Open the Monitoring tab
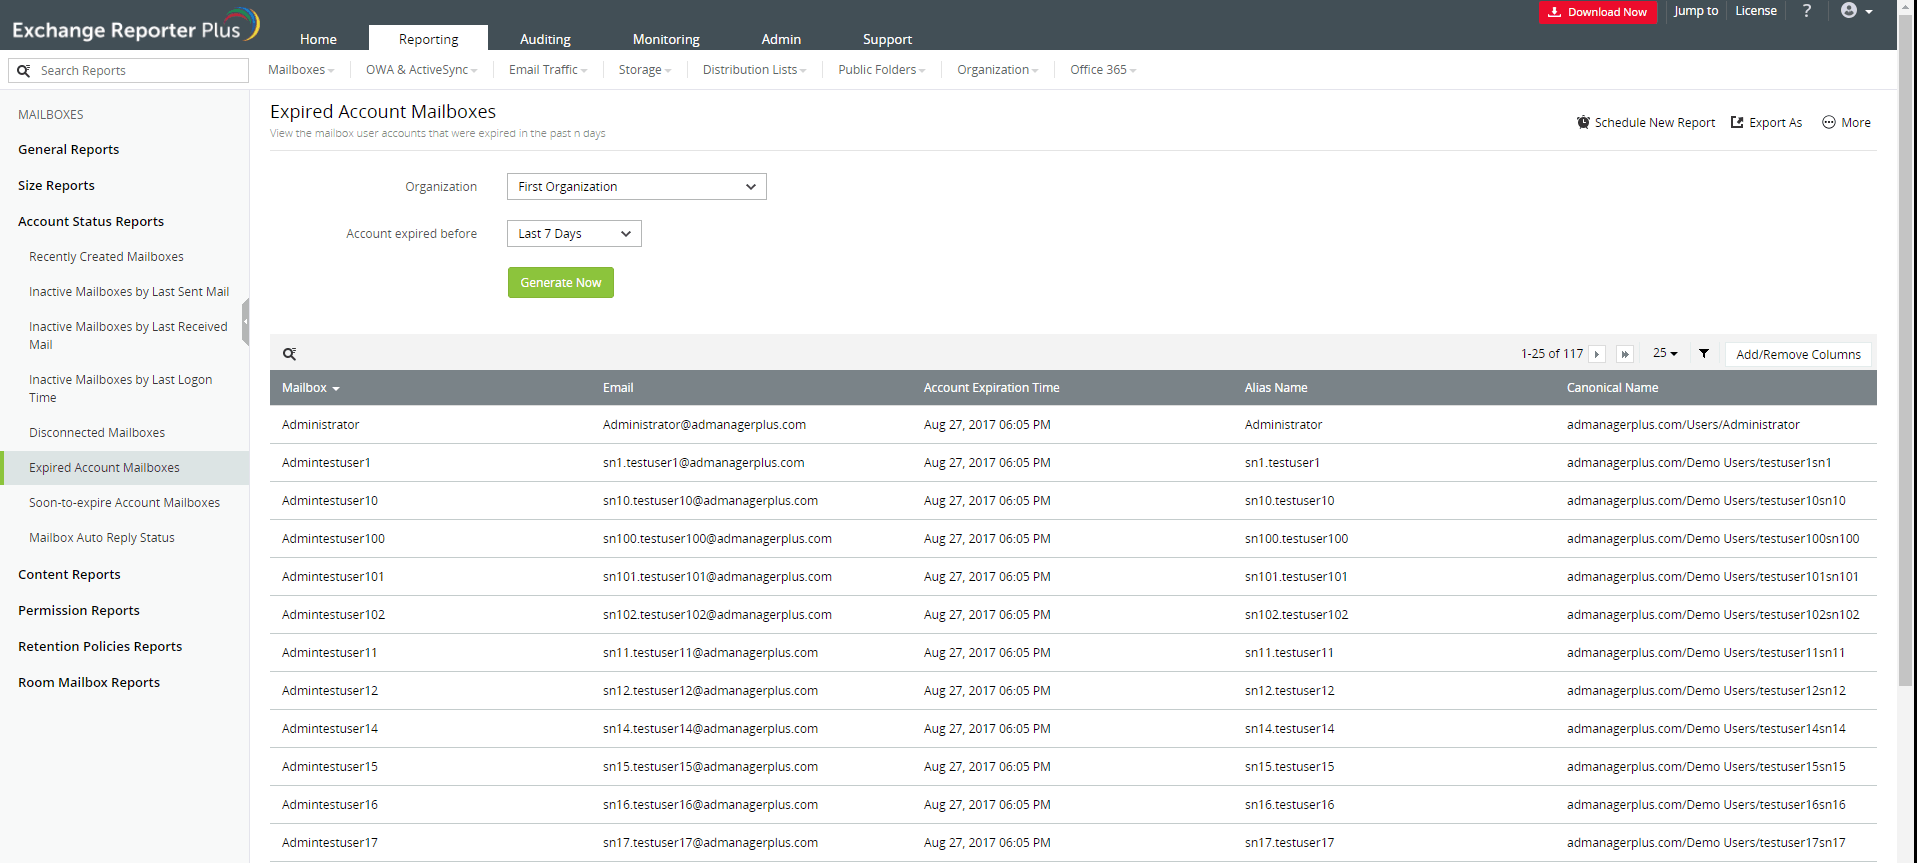Screen dimensions: 1917x863 [666, 39]
